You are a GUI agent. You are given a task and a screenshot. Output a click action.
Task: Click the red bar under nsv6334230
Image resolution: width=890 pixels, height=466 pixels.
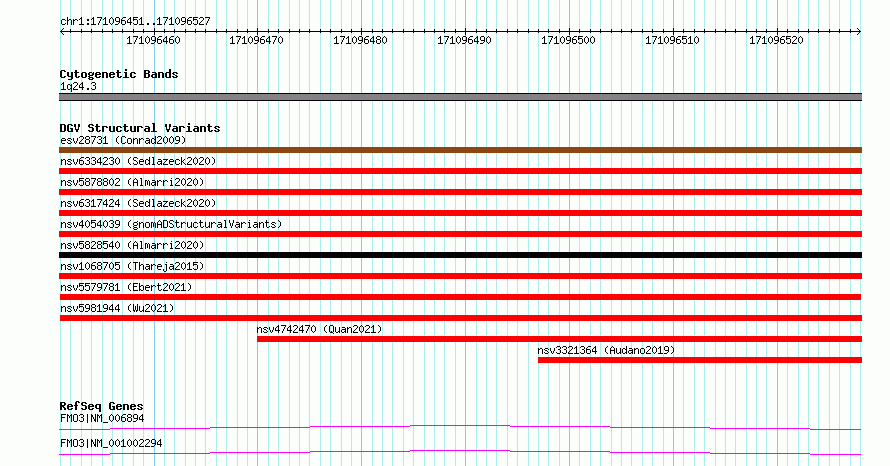460,171
